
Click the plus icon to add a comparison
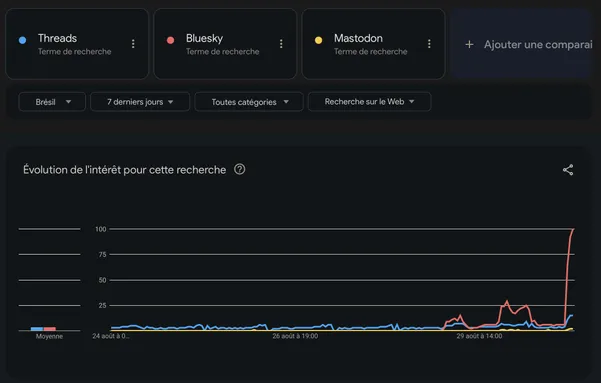pos(469,44)
